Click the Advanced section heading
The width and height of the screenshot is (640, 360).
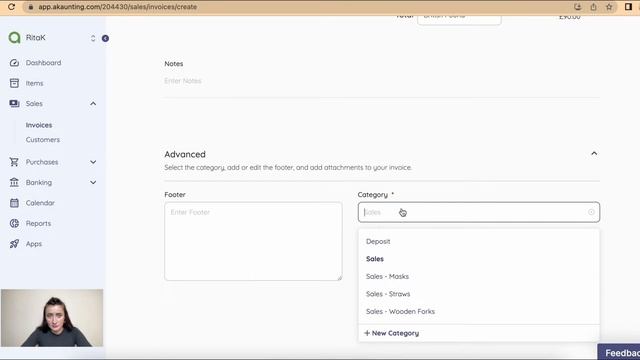(x=185, y=154)
